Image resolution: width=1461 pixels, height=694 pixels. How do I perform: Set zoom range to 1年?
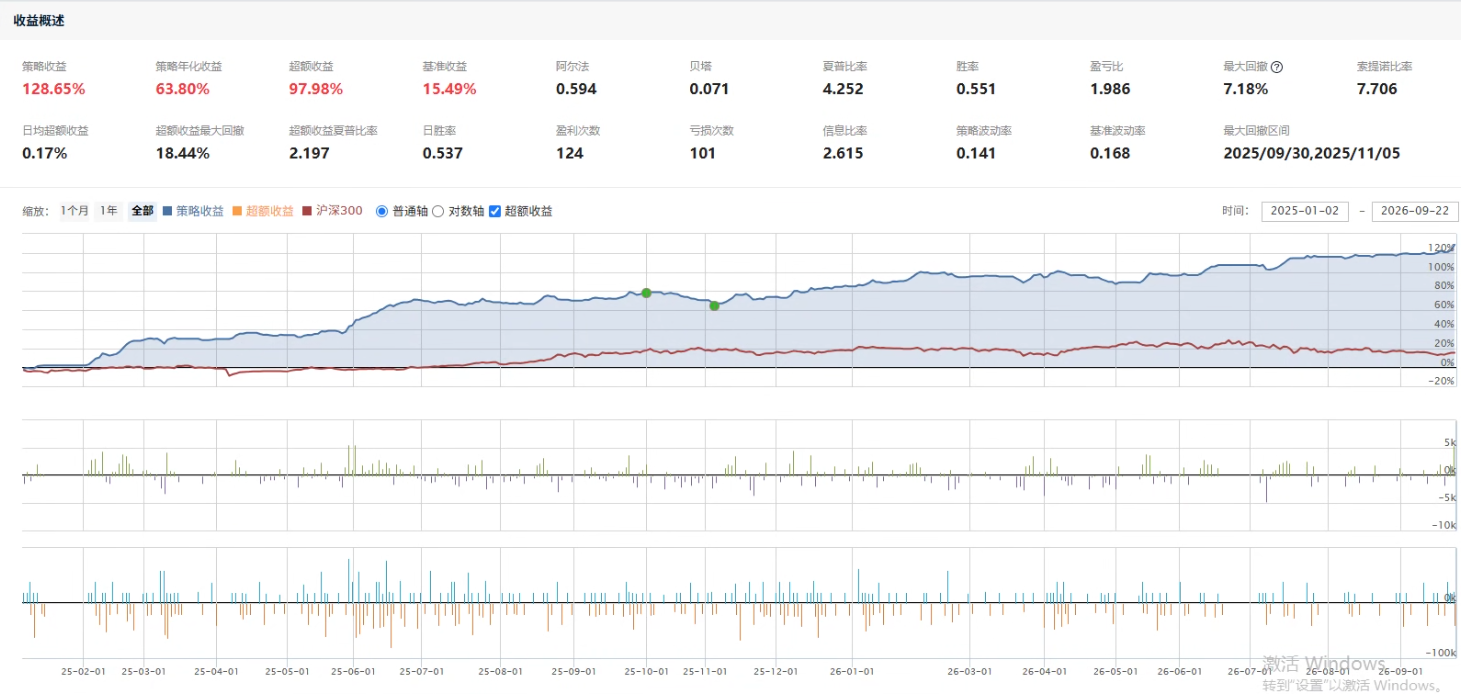point(109,211)
